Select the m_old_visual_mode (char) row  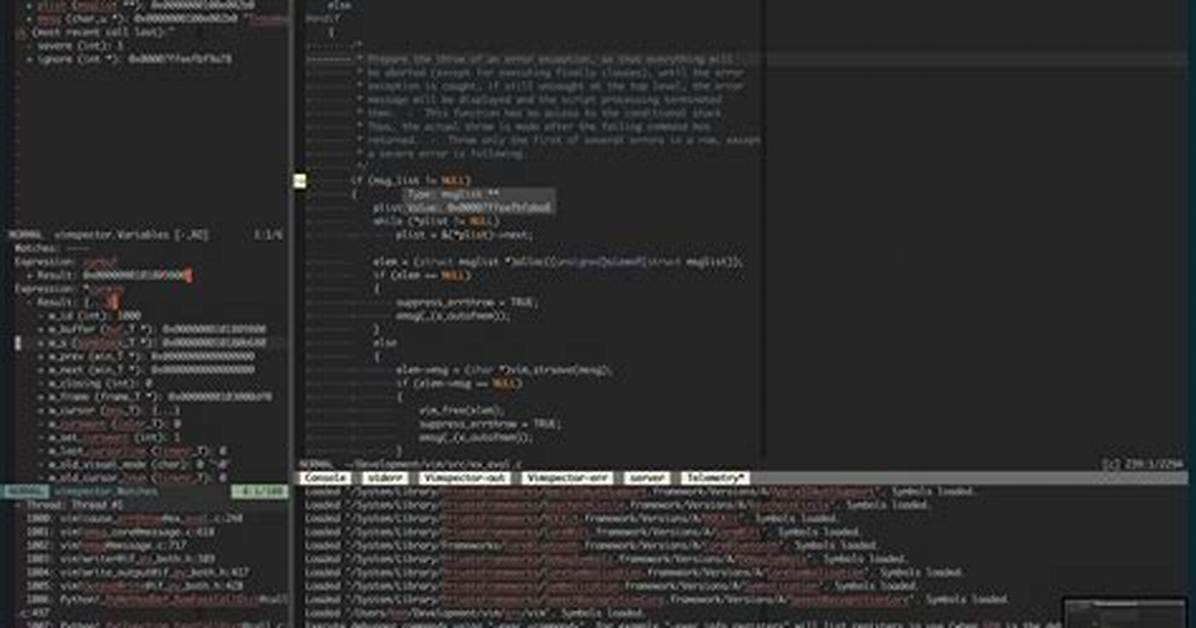pyautogui.click(x=134, y=465)
